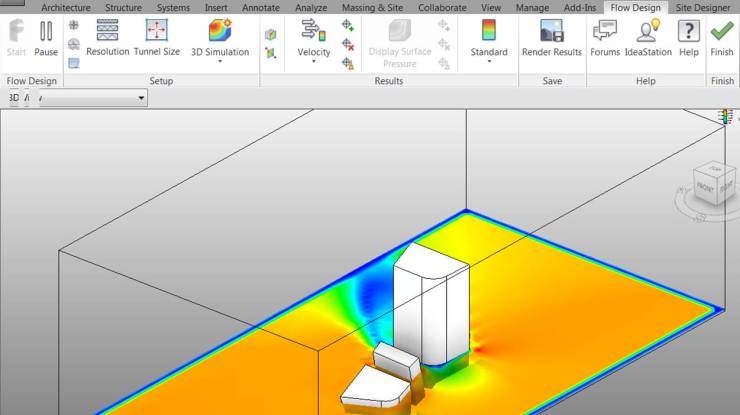740x415 pixels.
Task: Open the Resolution setting
Action: click(107, 38)
